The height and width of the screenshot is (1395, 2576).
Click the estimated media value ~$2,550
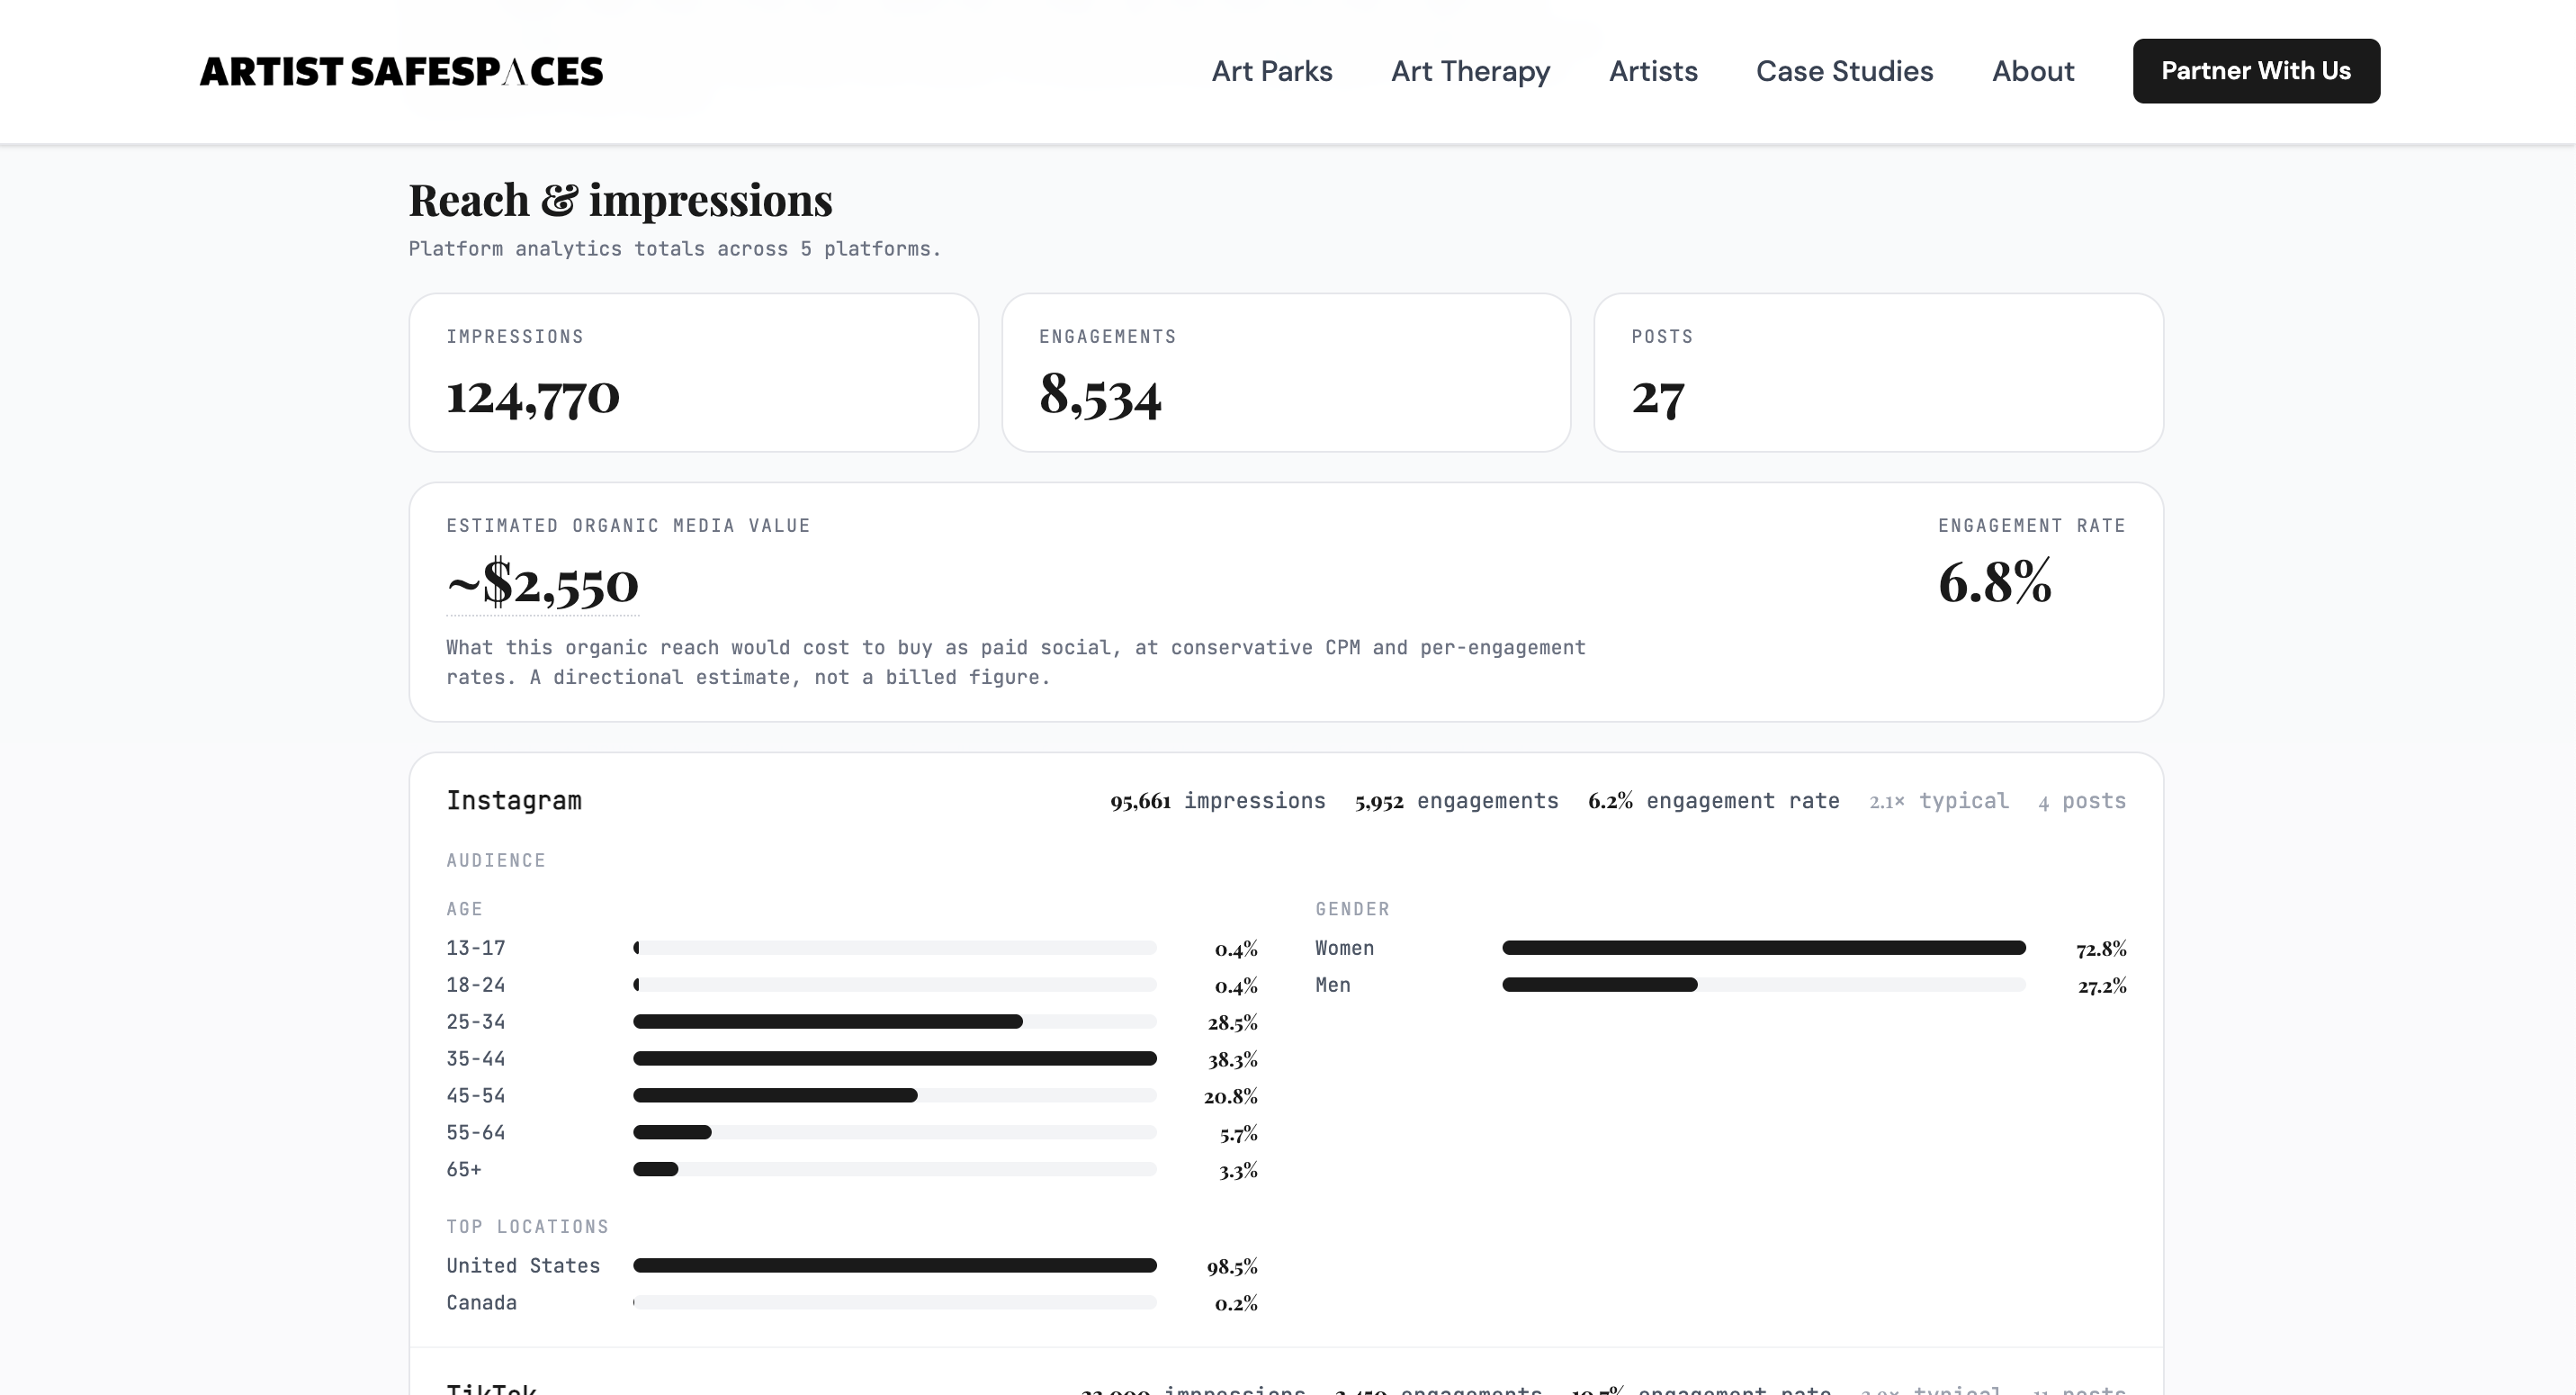click(x=542, y=583)
